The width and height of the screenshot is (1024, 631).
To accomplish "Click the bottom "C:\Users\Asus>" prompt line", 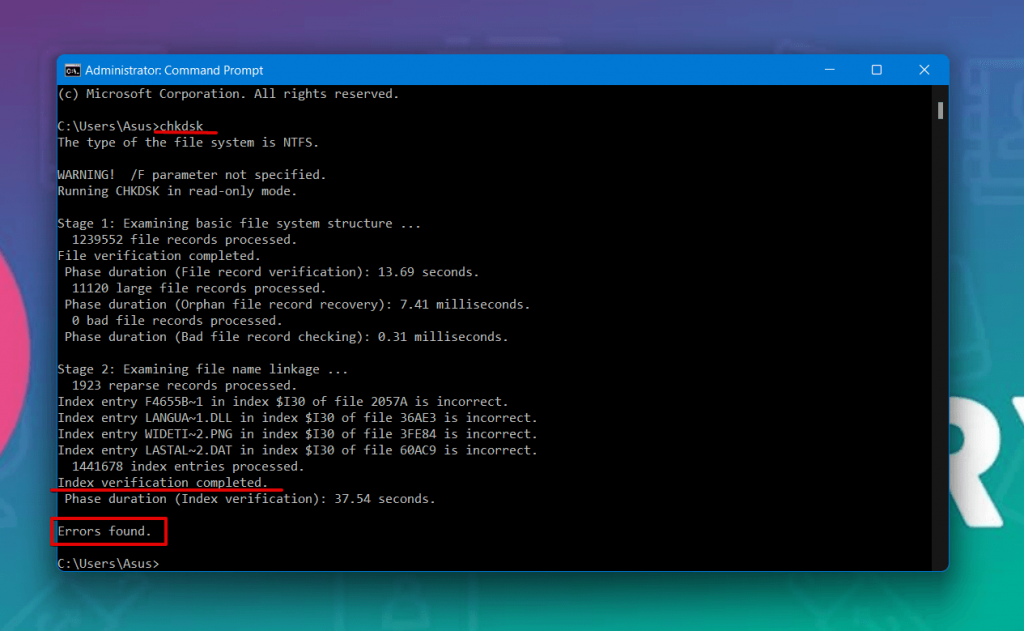I will pyautogui.click(x=108, y=564).
